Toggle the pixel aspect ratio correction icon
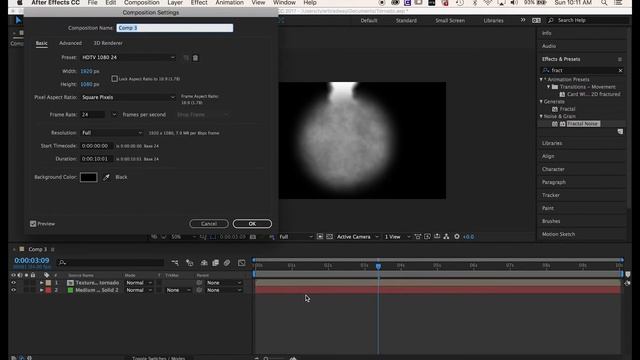This screenshot has width=640, height=360. (x=418, y=237)
